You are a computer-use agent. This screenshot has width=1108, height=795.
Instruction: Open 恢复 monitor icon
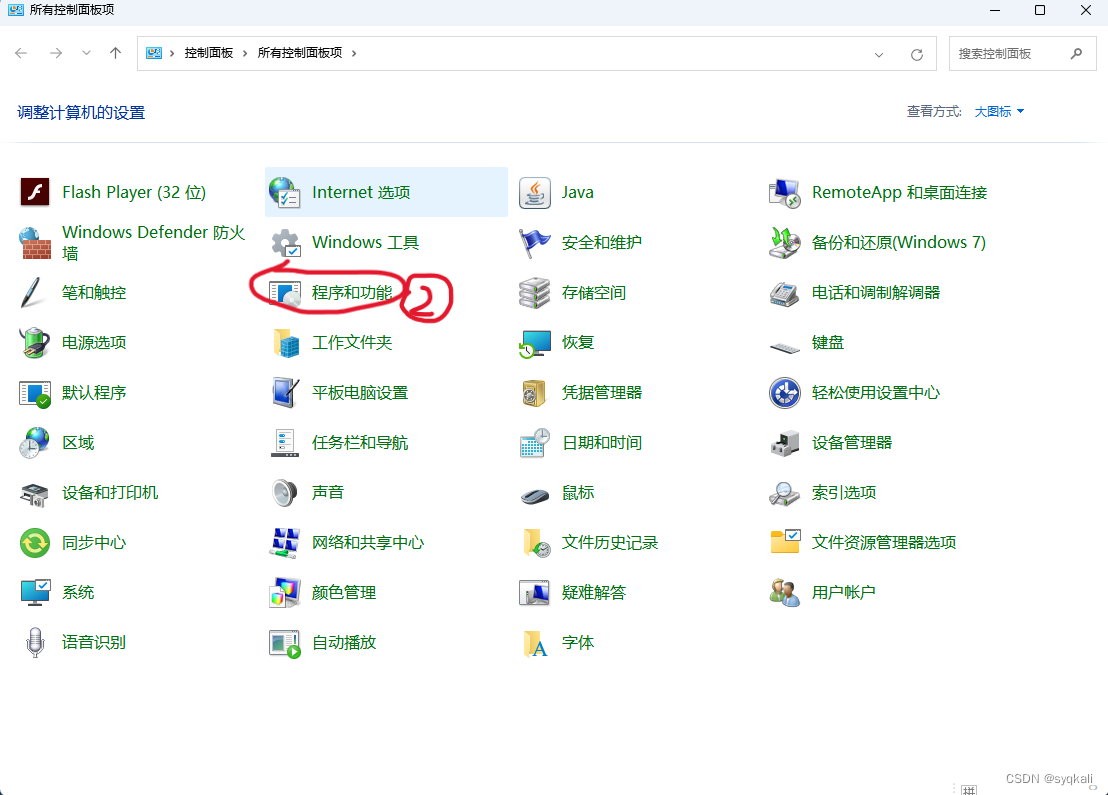click(x=535, y=343)
